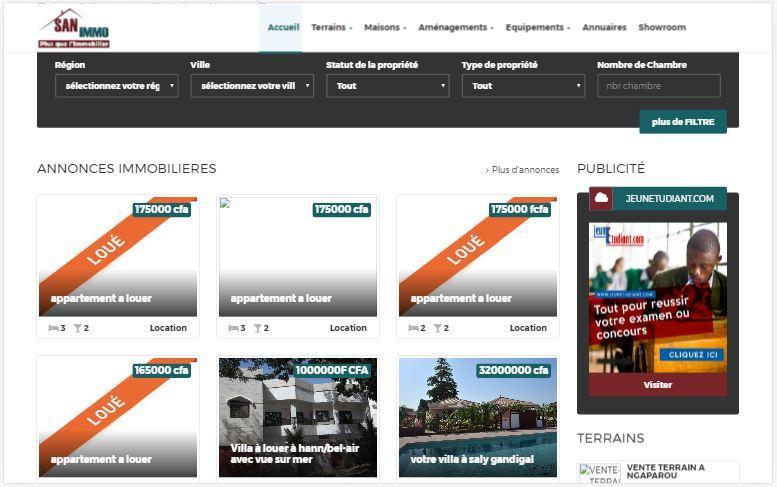Expand the Statut de la propriété dropdown
The width and height of the screenshot is (777, 487).
pos(388,86)
